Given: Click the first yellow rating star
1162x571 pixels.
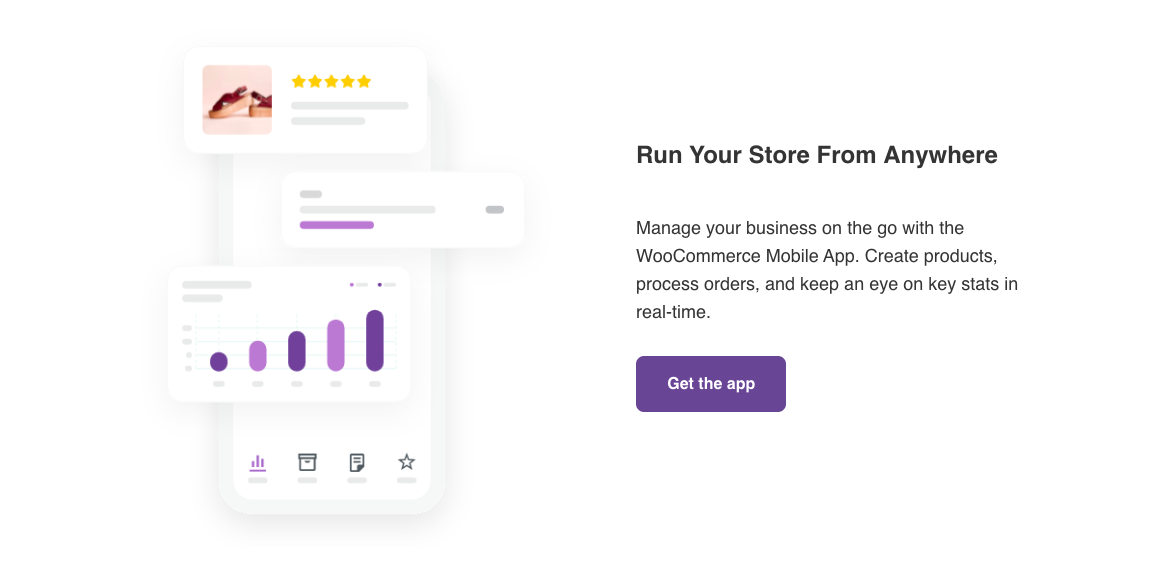Looking at the screenshot, I should (x=298, y=81).
